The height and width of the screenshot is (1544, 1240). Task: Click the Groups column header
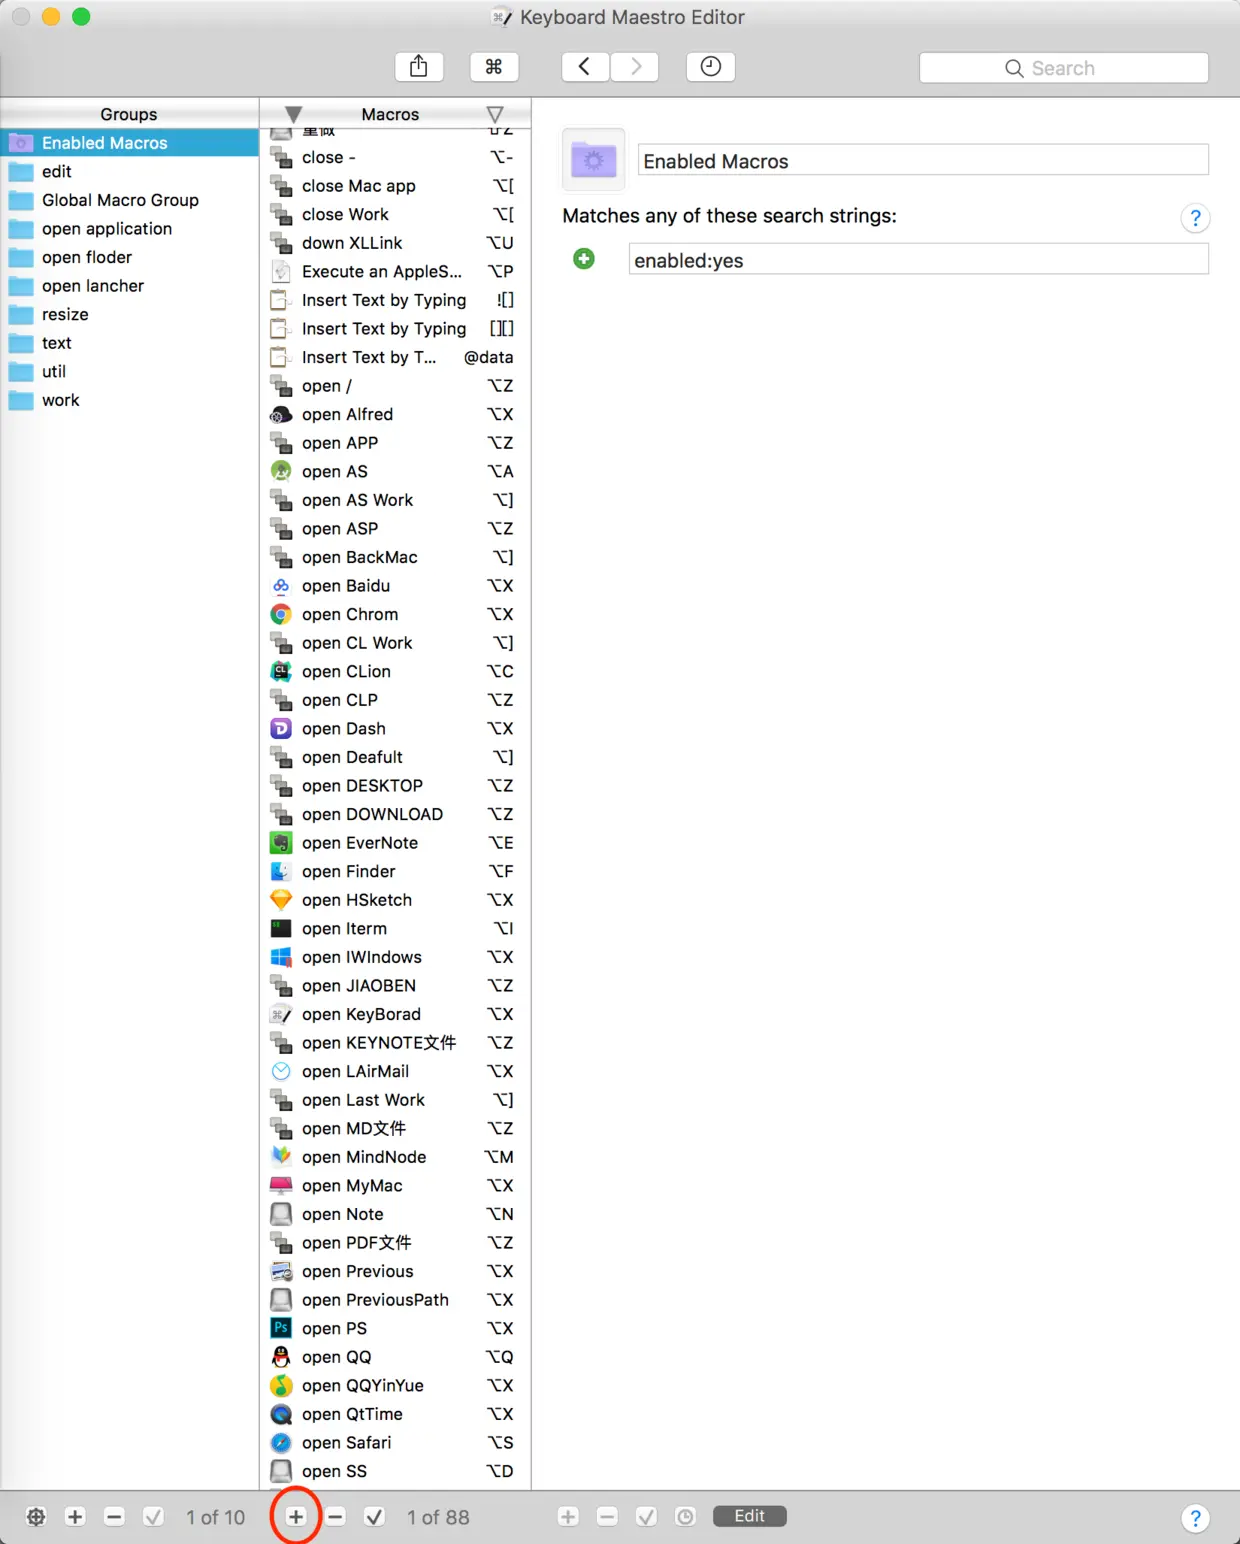129,114
